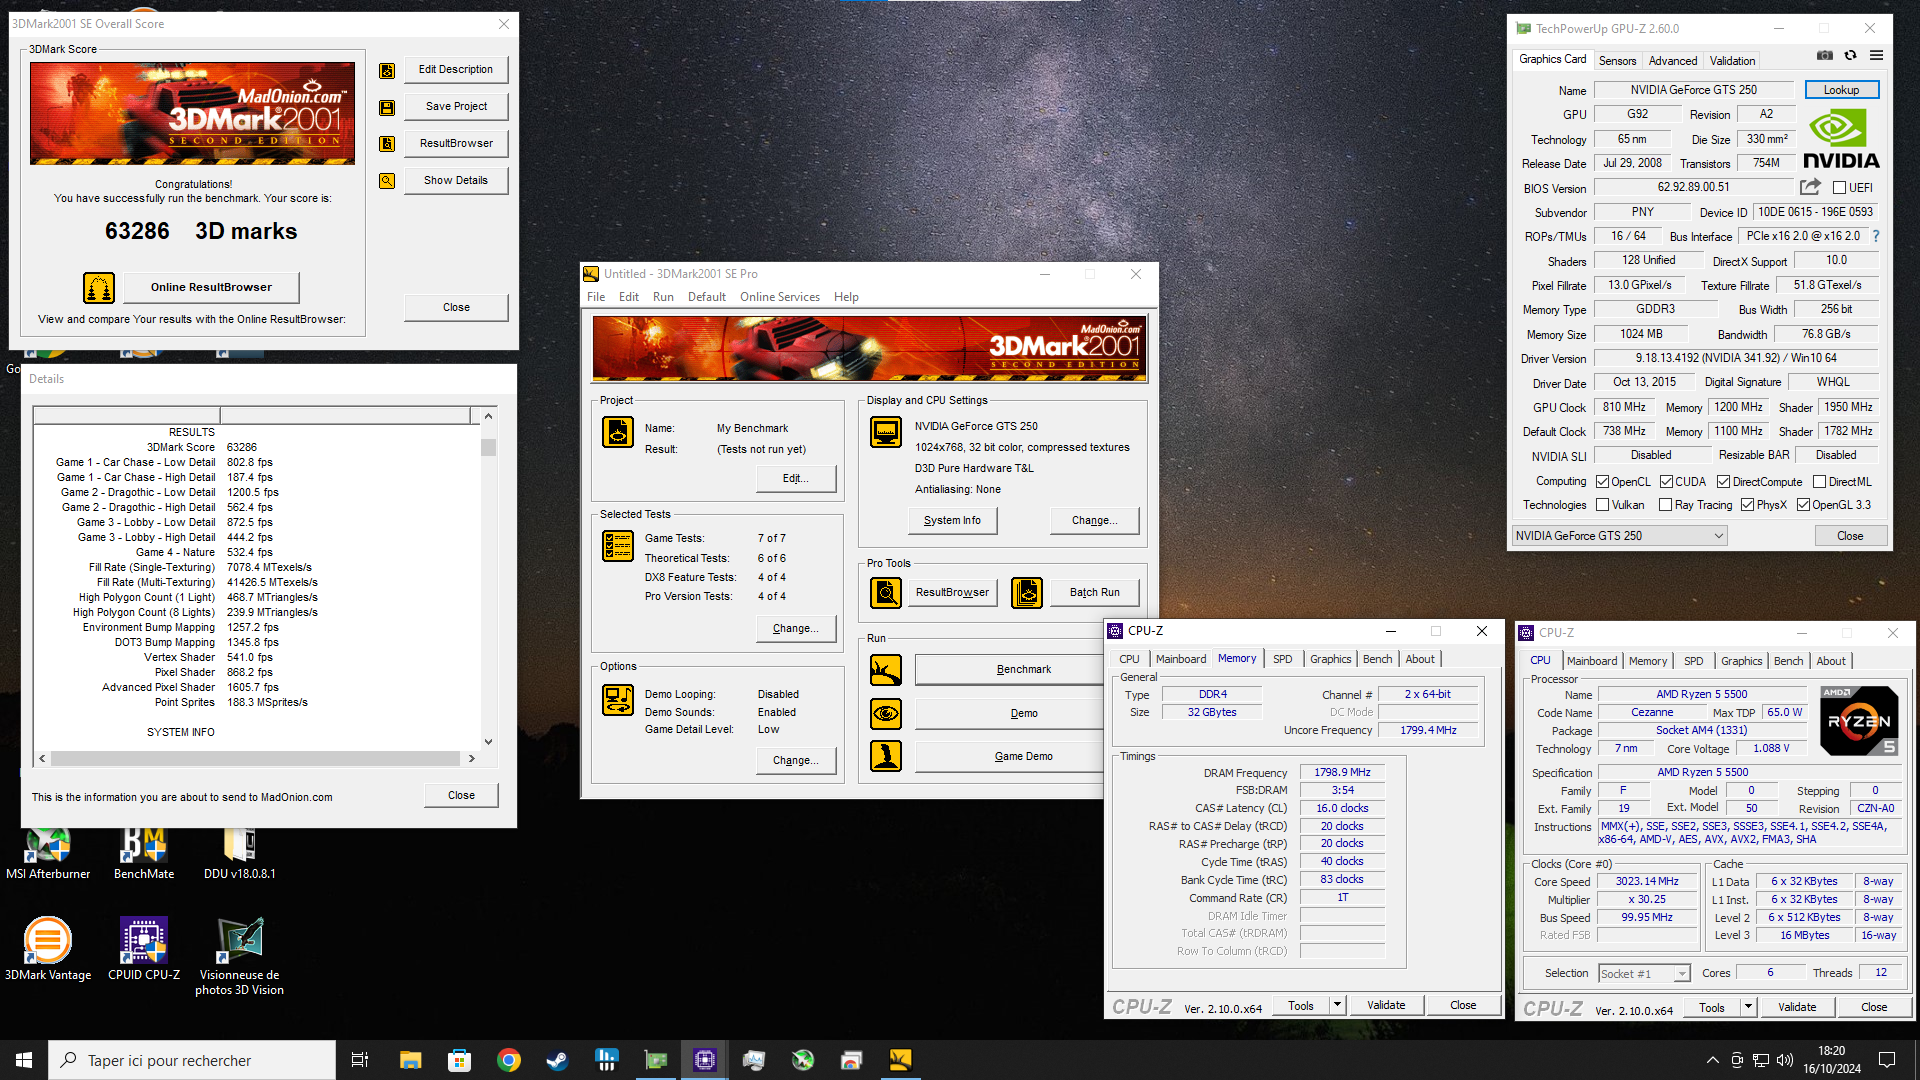This screenshot has height=1080, width=1920.
Task: Toggle the OpenGL 3.3 checkbox
Action: point(1803,505)
